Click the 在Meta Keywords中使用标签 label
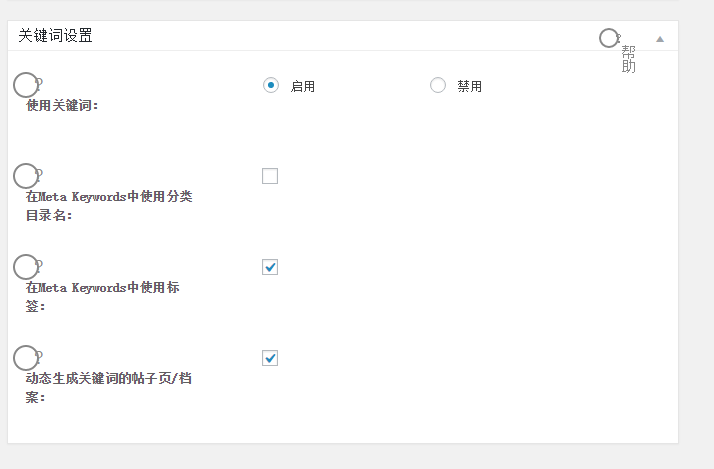Viewport: 714px width, 469px height. tap(102, 288)
